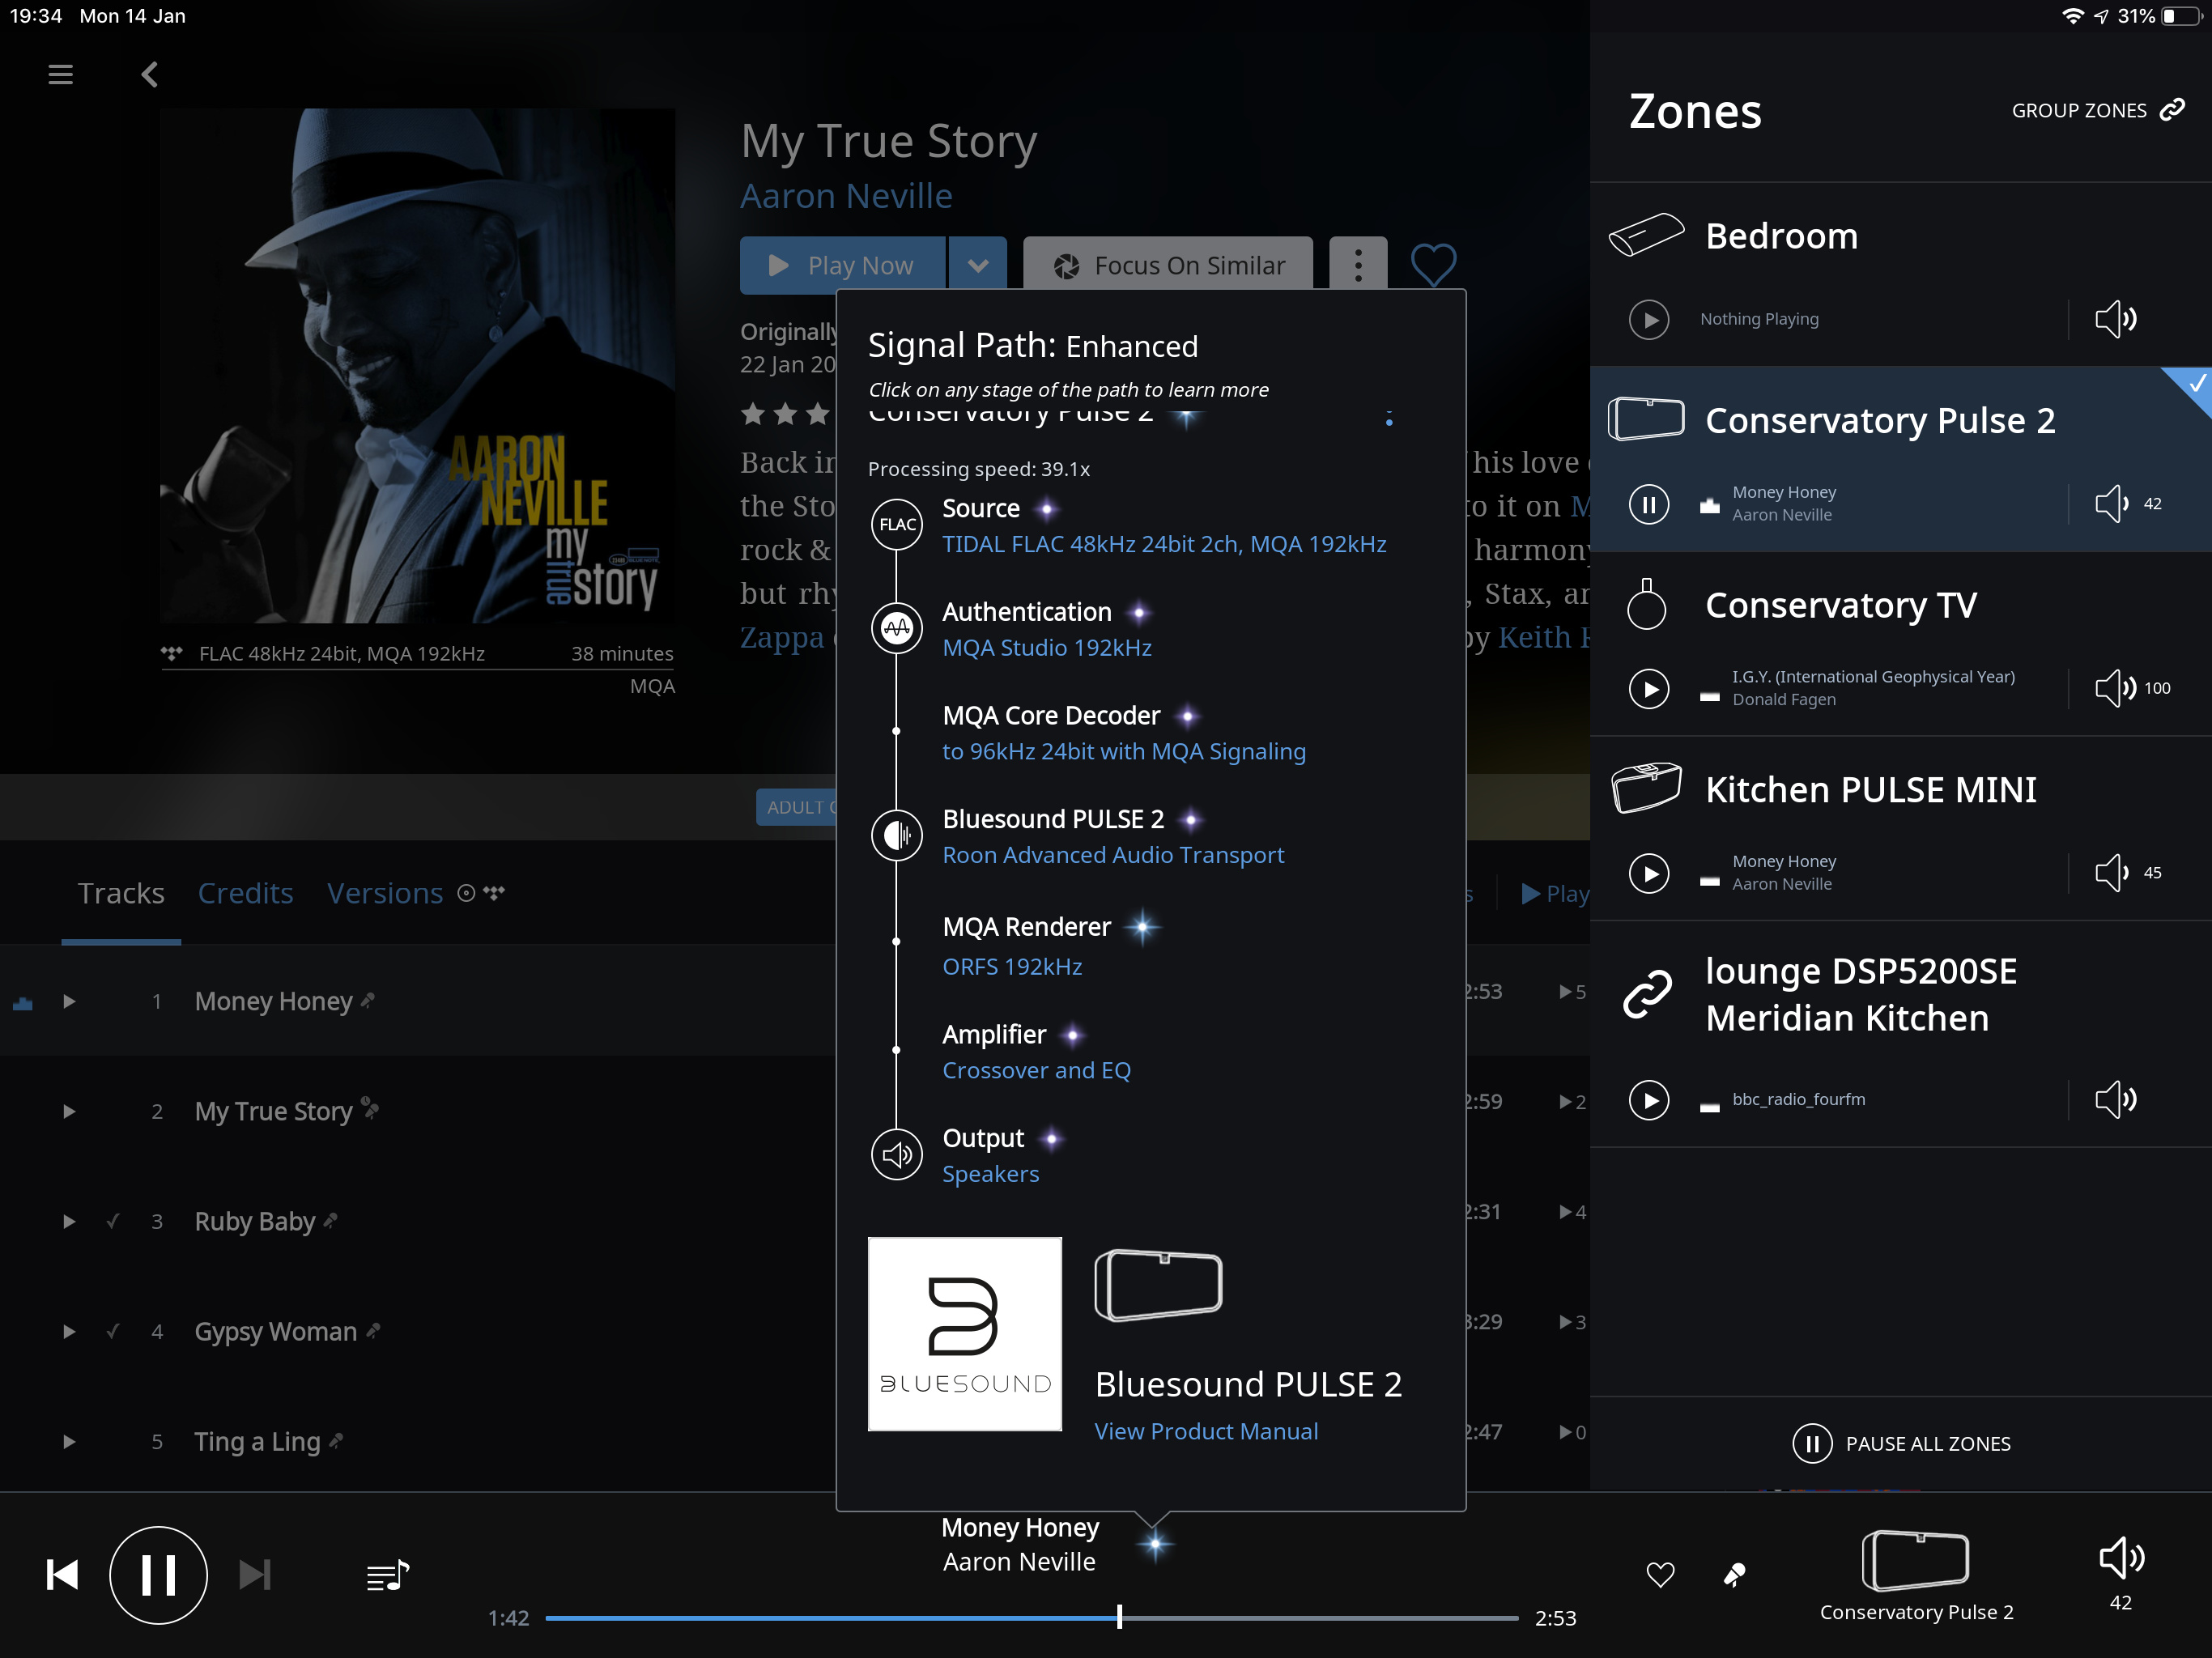Open Conservatory Pulse 2 volume icon

pos(2111,503)
